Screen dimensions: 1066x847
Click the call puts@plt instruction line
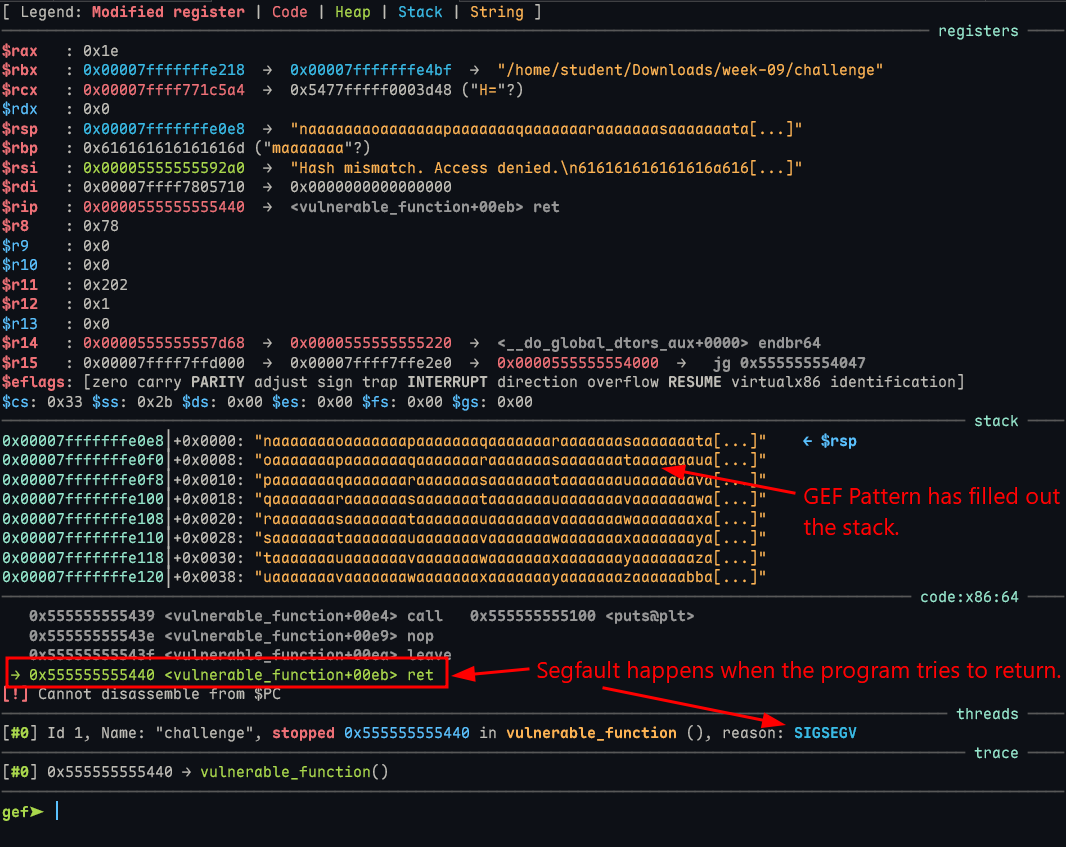[x=362, y=616]
